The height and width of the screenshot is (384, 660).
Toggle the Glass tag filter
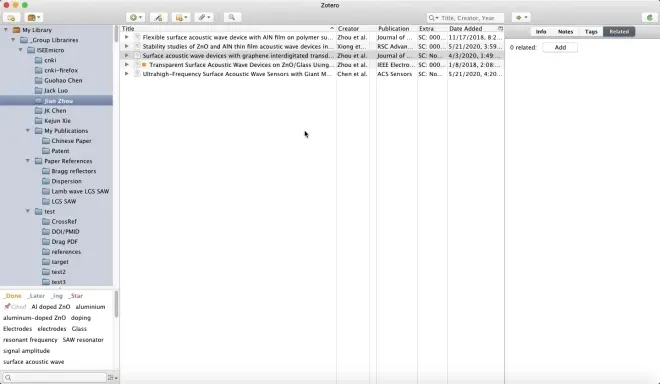[x=79, y=329]
